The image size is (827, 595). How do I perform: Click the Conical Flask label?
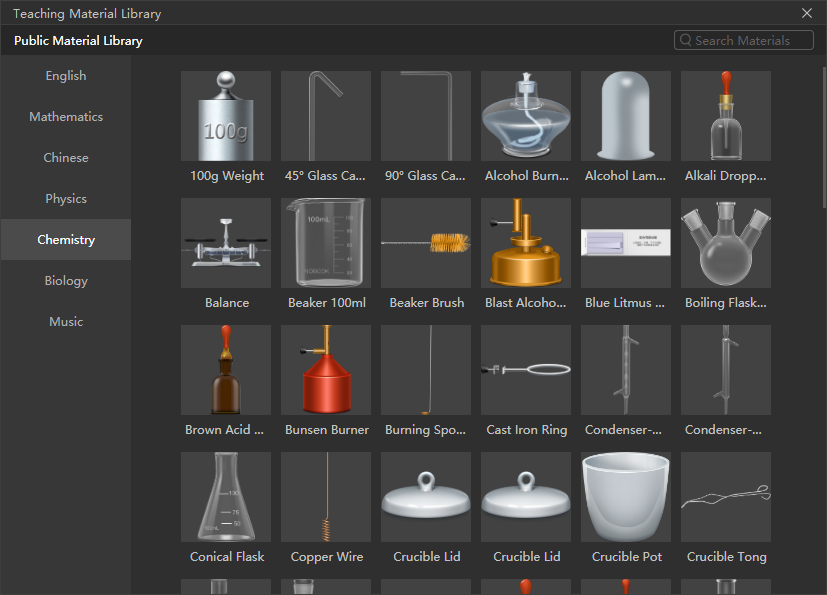click(227, 557)
